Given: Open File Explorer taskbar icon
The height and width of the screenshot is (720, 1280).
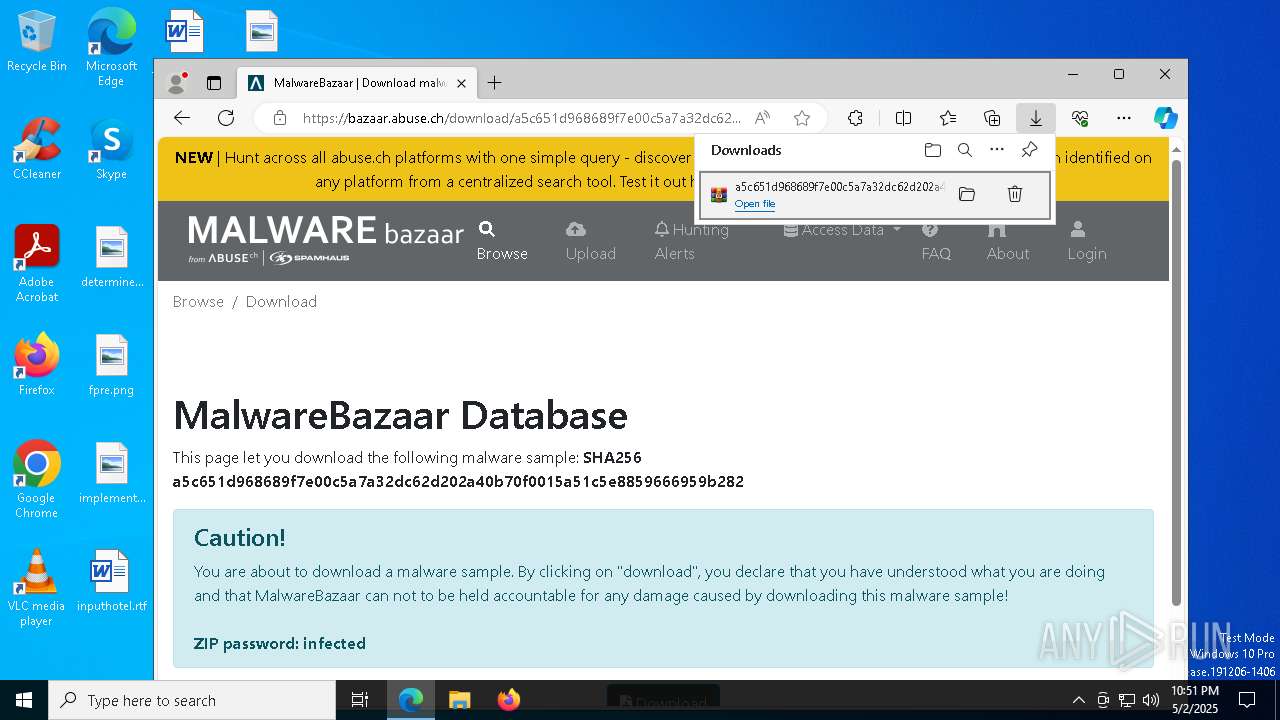Looking at the screenshot, I should tap(459, 700).
